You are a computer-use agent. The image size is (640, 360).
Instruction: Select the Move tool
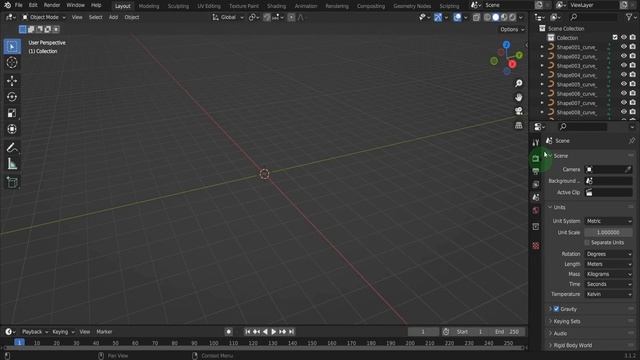click(x=12, y=81)
